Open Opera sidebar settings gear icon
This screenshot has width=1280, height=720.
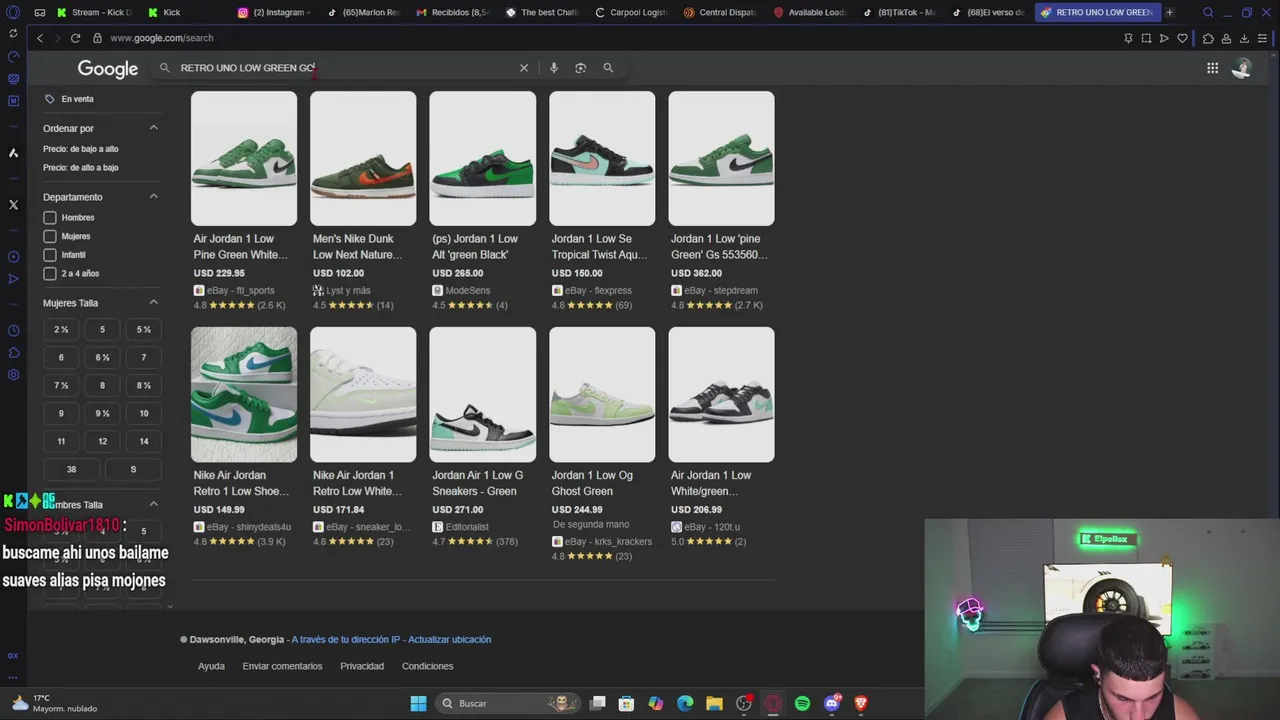pyautogui.click(x=13, y=375)
